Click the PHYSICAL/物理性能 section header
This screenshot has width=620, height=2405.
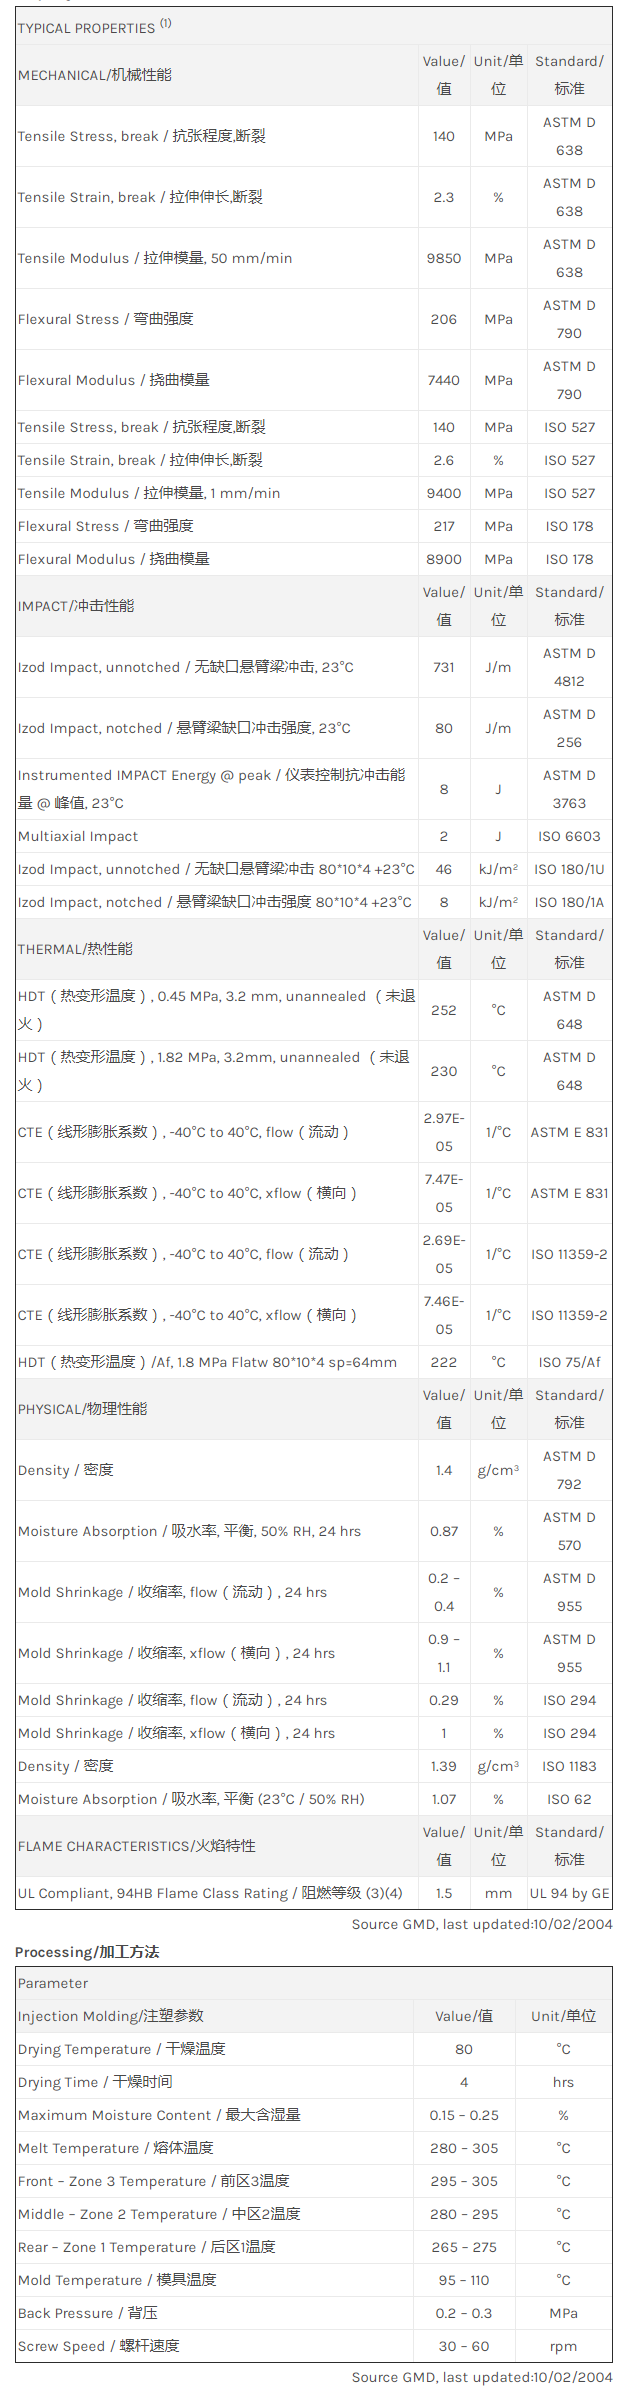pos(82,1409)
